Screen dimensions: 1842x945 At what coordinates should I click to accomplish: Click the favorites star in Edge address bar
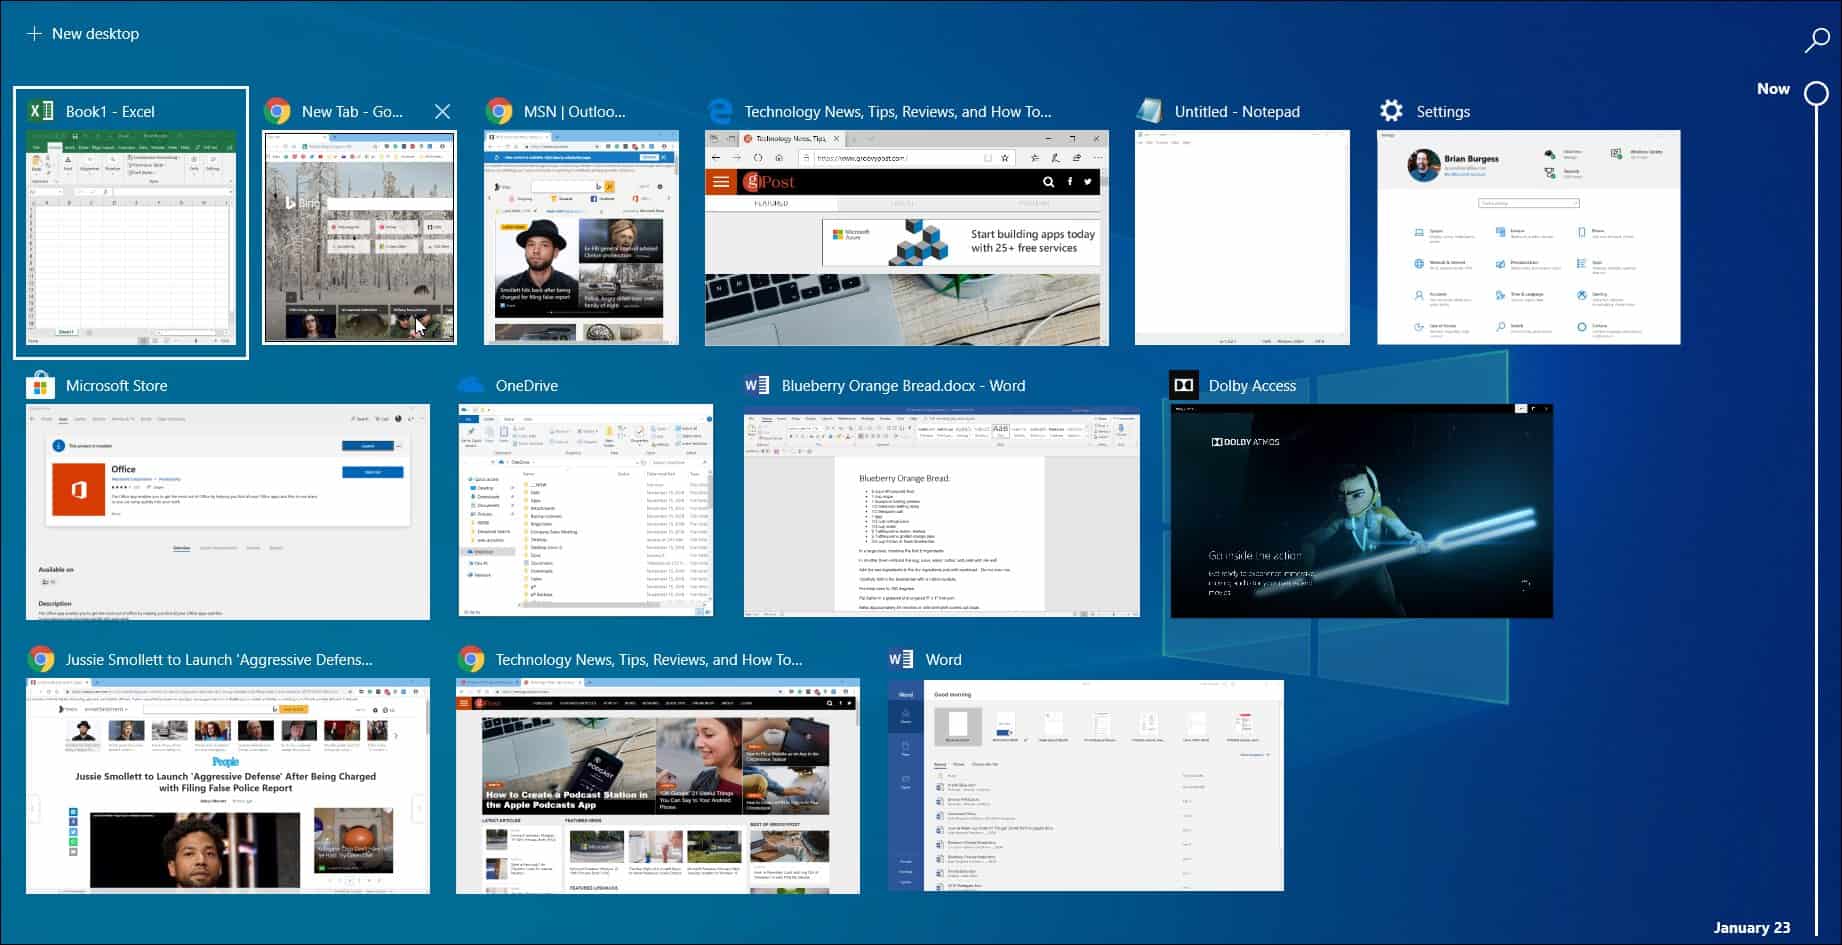coord(1005,158)
